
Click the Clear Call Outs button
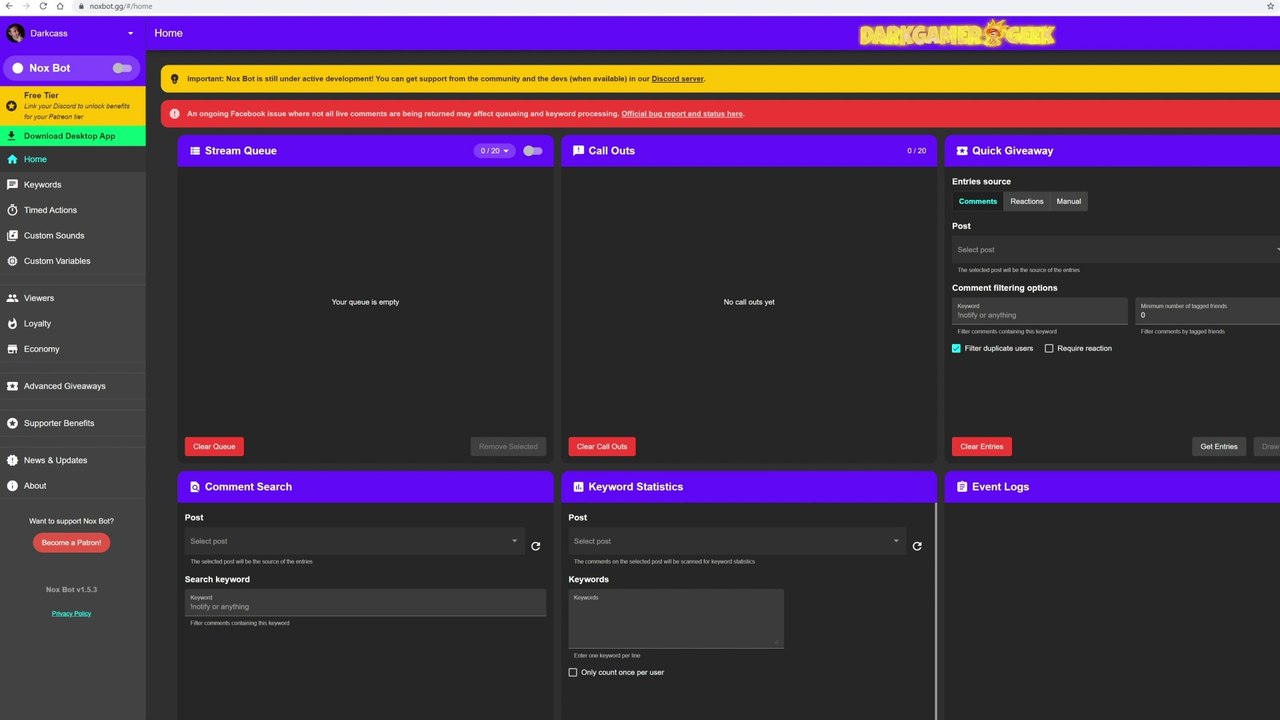[x=602, y=447]
